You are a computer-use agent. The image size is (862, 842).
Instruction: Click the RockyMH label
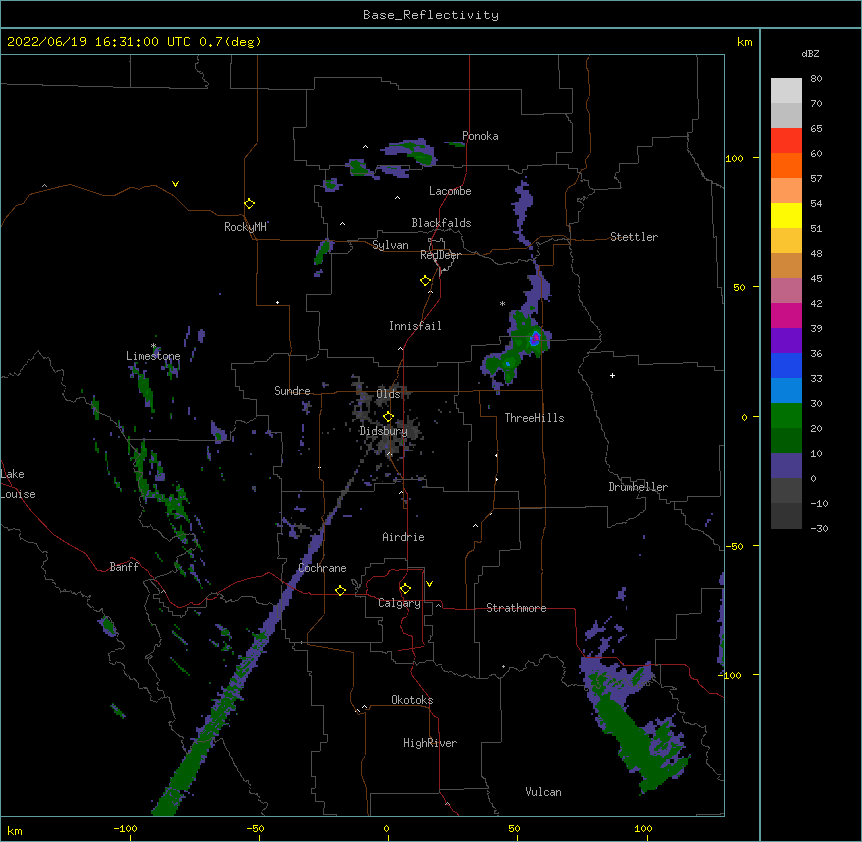click(x=245, y=227)
